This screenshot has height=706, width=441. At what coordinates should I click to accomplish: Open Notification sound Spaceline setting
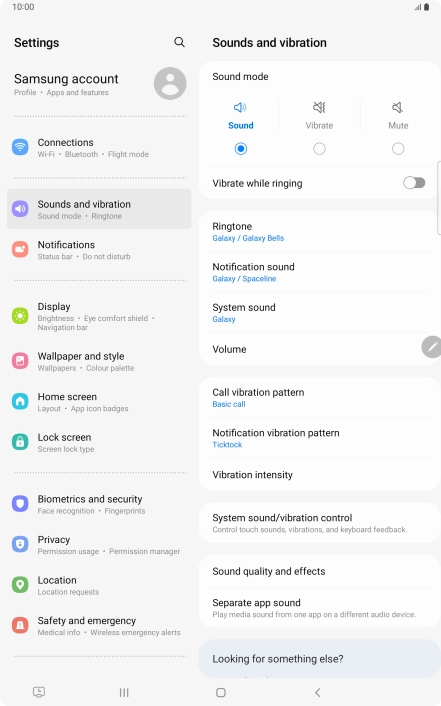point(319,272)
